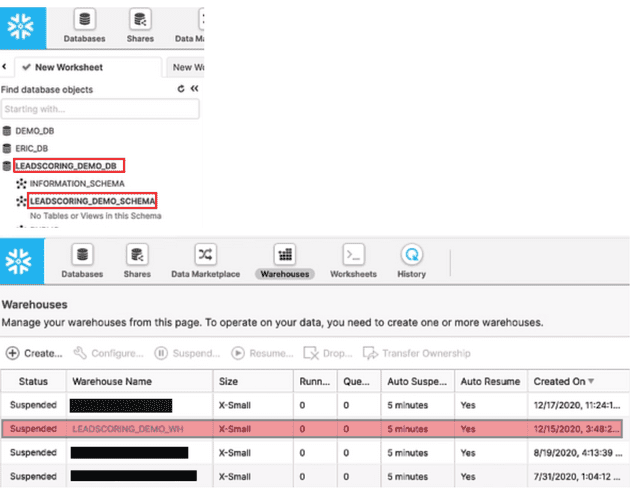Collapse the object browser with the double chevron
Image resolution: width=630 pixels, height=488 pixels.
click(194, 88)
